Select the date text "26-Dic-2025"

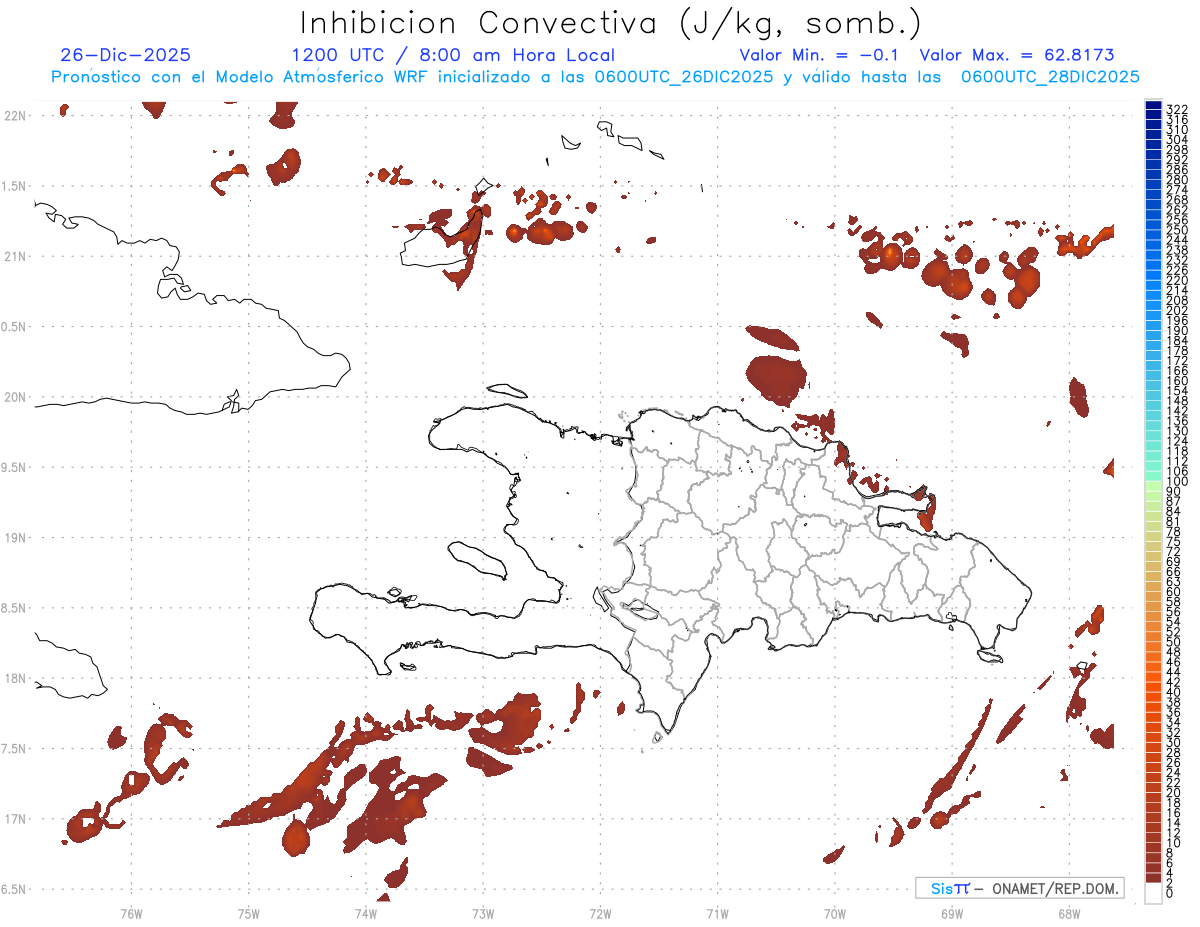click(x=125, y=55)
